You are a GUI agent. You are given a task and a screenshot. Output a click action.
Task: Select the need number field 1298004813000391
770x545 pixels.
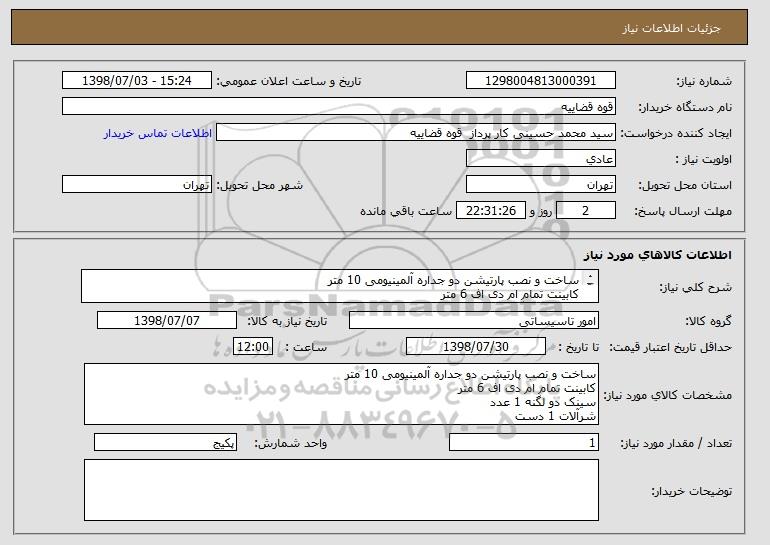[541, 81]
